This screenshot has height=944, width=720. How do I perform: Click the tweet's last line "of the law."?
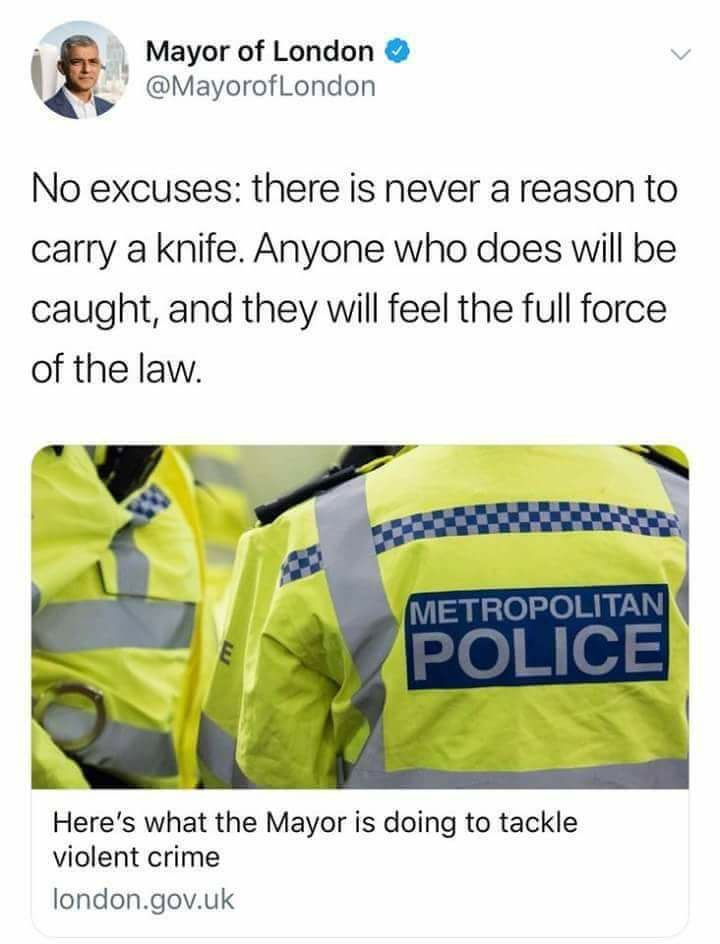pyautogui.click(x=114, y=369)
